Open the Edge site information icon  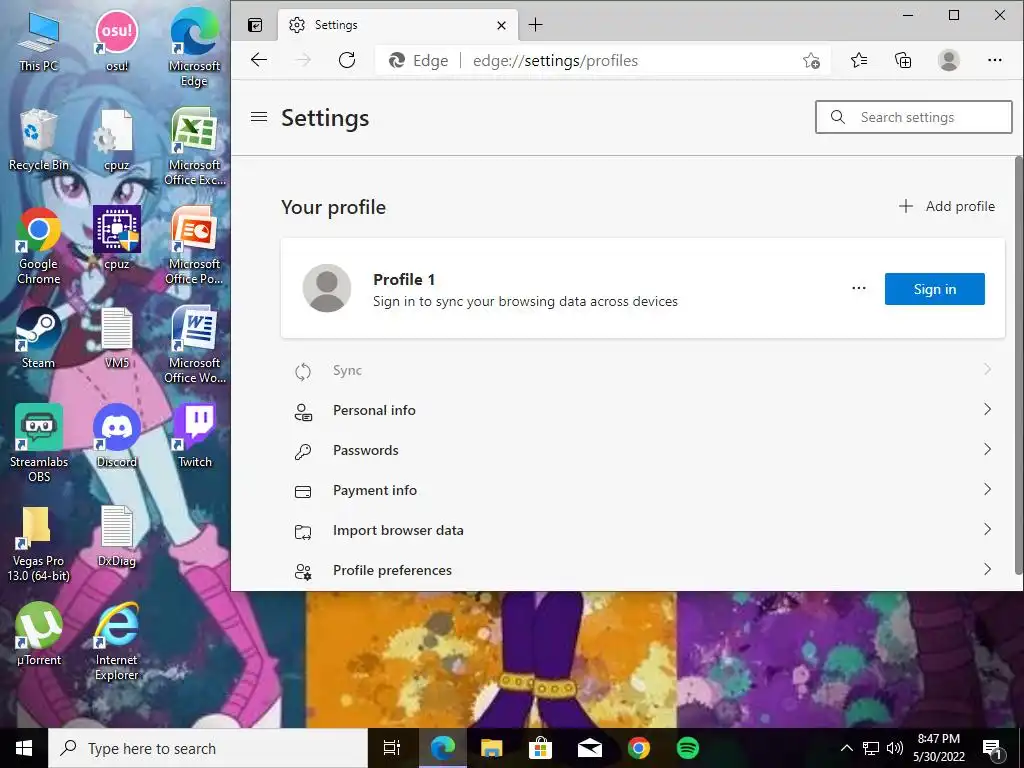[x=418, y=61]
